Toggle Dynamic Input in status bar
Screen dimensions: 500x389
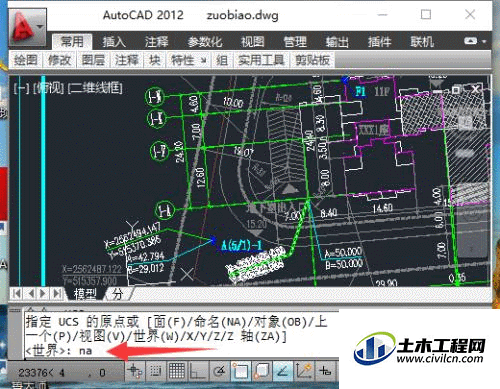pyautogui.click(x=325, y=371)
